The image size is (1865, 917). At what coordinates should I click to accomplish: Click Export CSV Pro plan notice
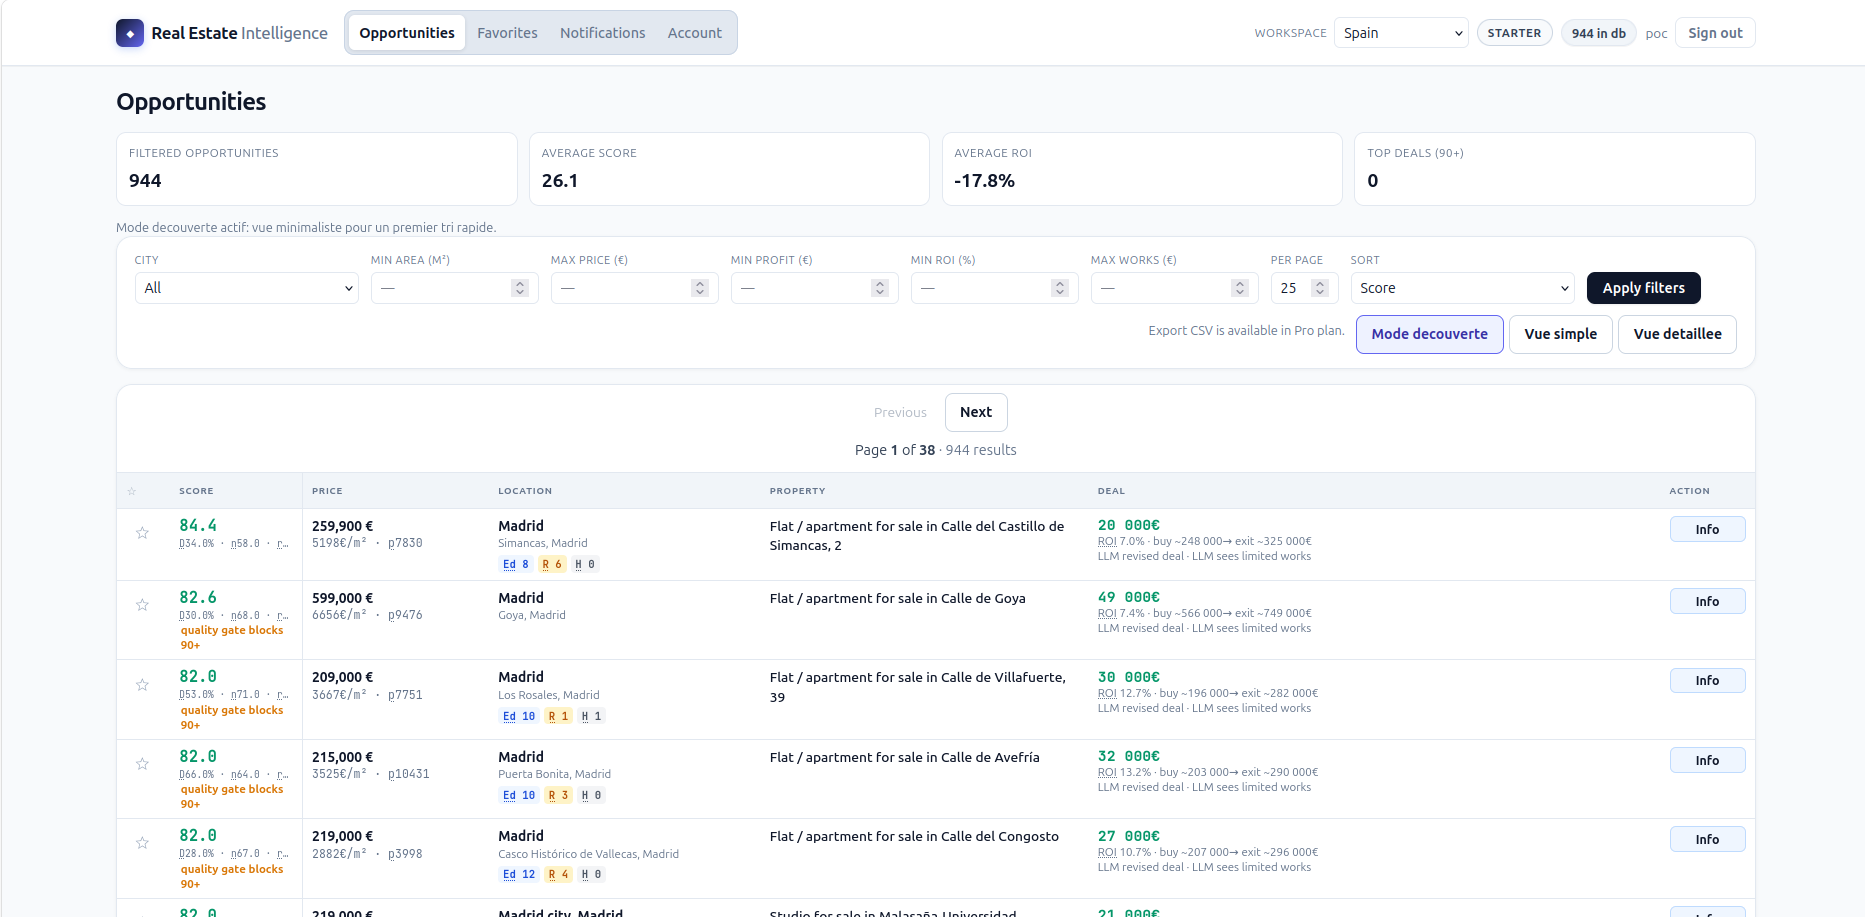point(1246,330)
